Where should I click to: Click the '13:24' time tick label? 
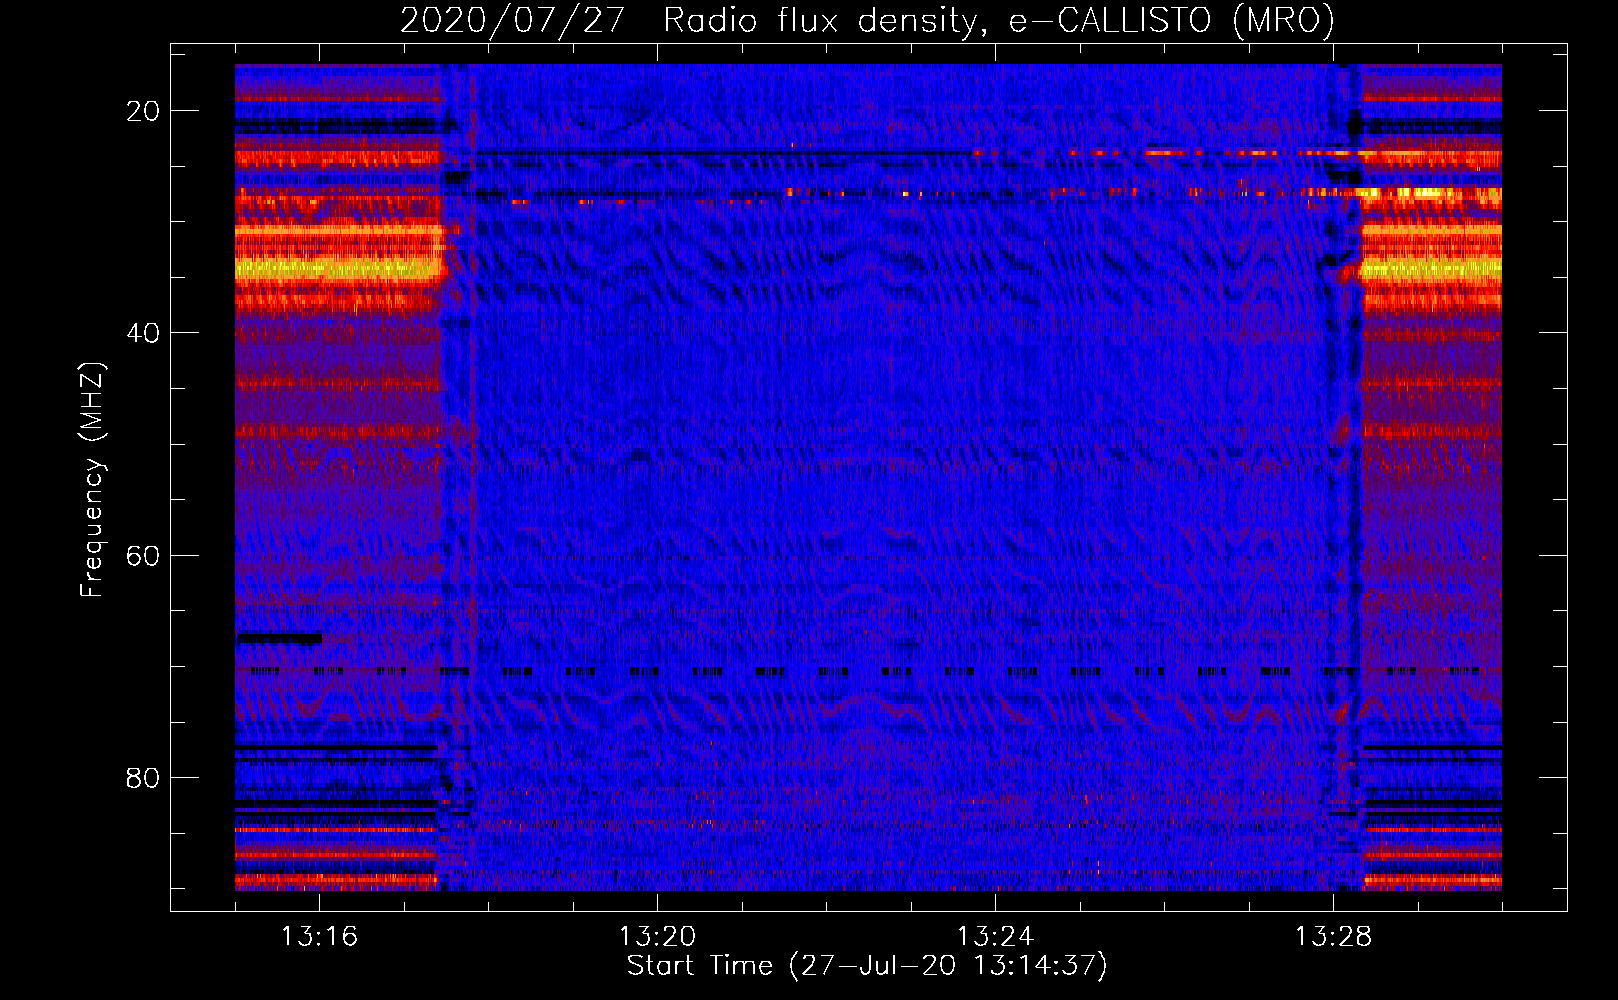point(995,936)
